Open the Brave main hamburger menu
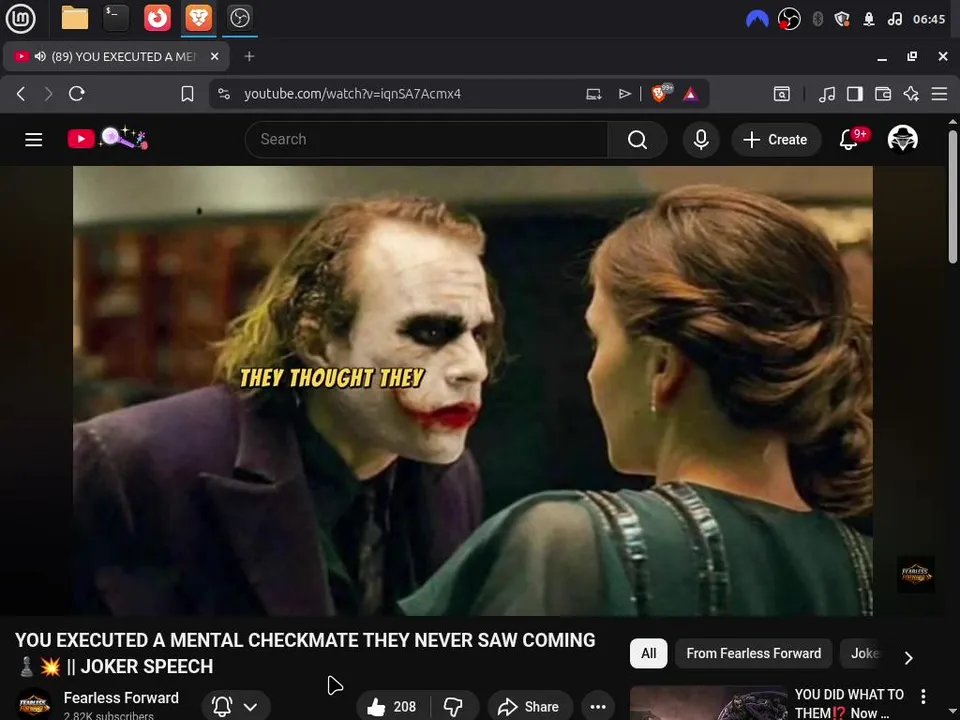This screenshot has width=960, height=720. tap(939, 94)
